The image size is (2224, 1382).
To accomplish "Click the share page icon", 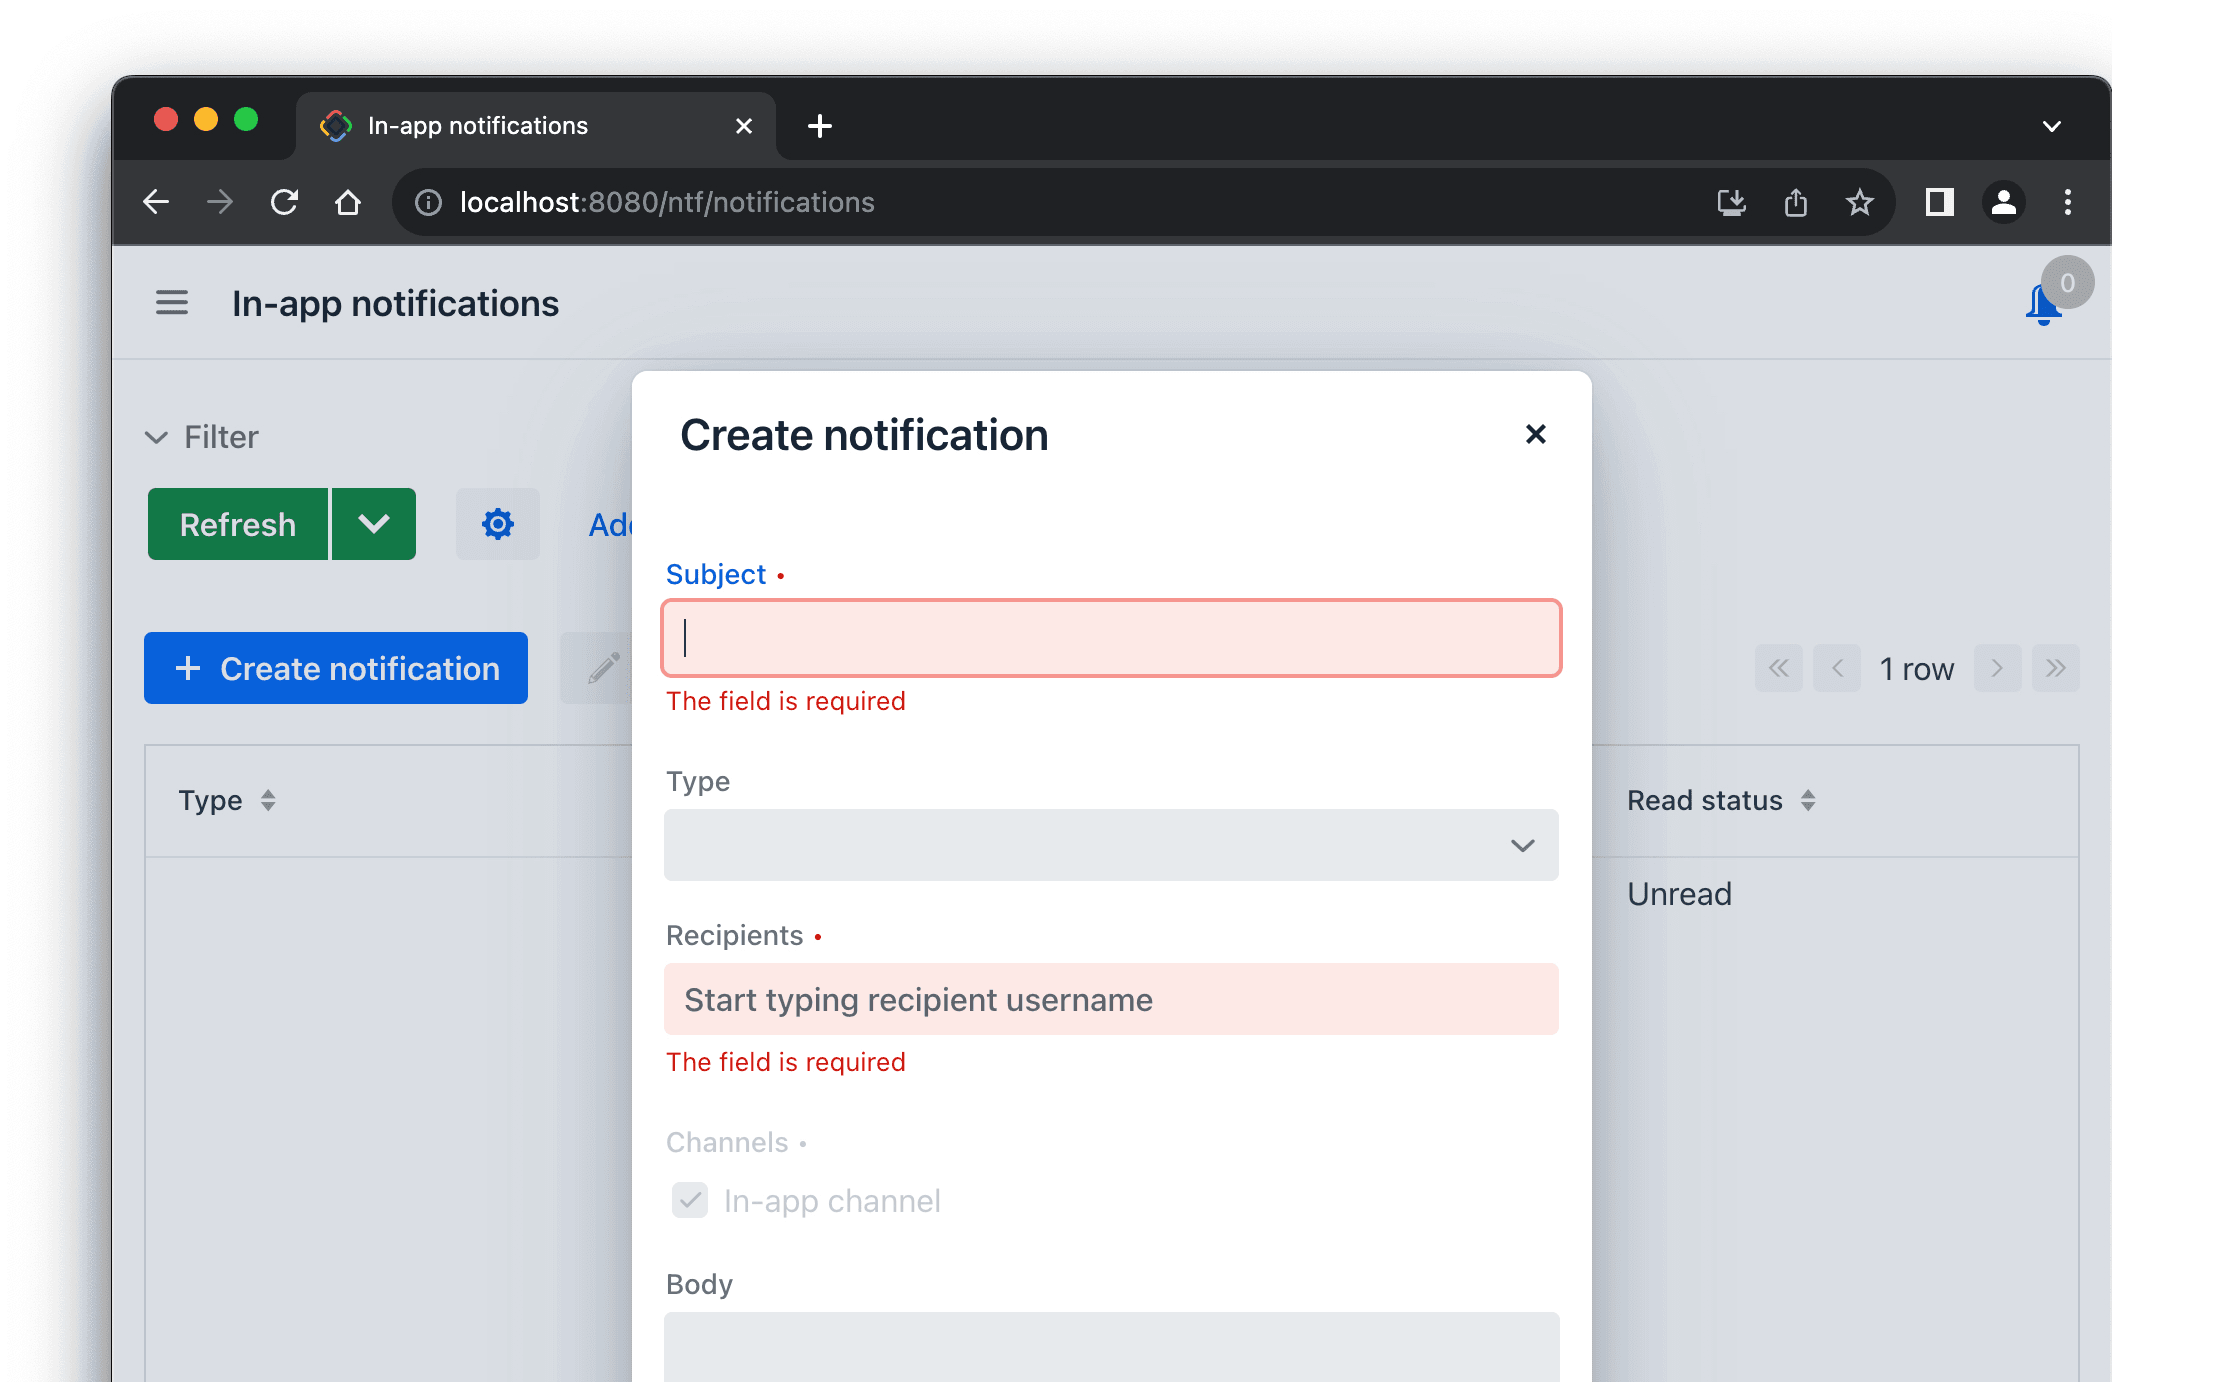I will pyautogui.click(x=1796, y=203).
